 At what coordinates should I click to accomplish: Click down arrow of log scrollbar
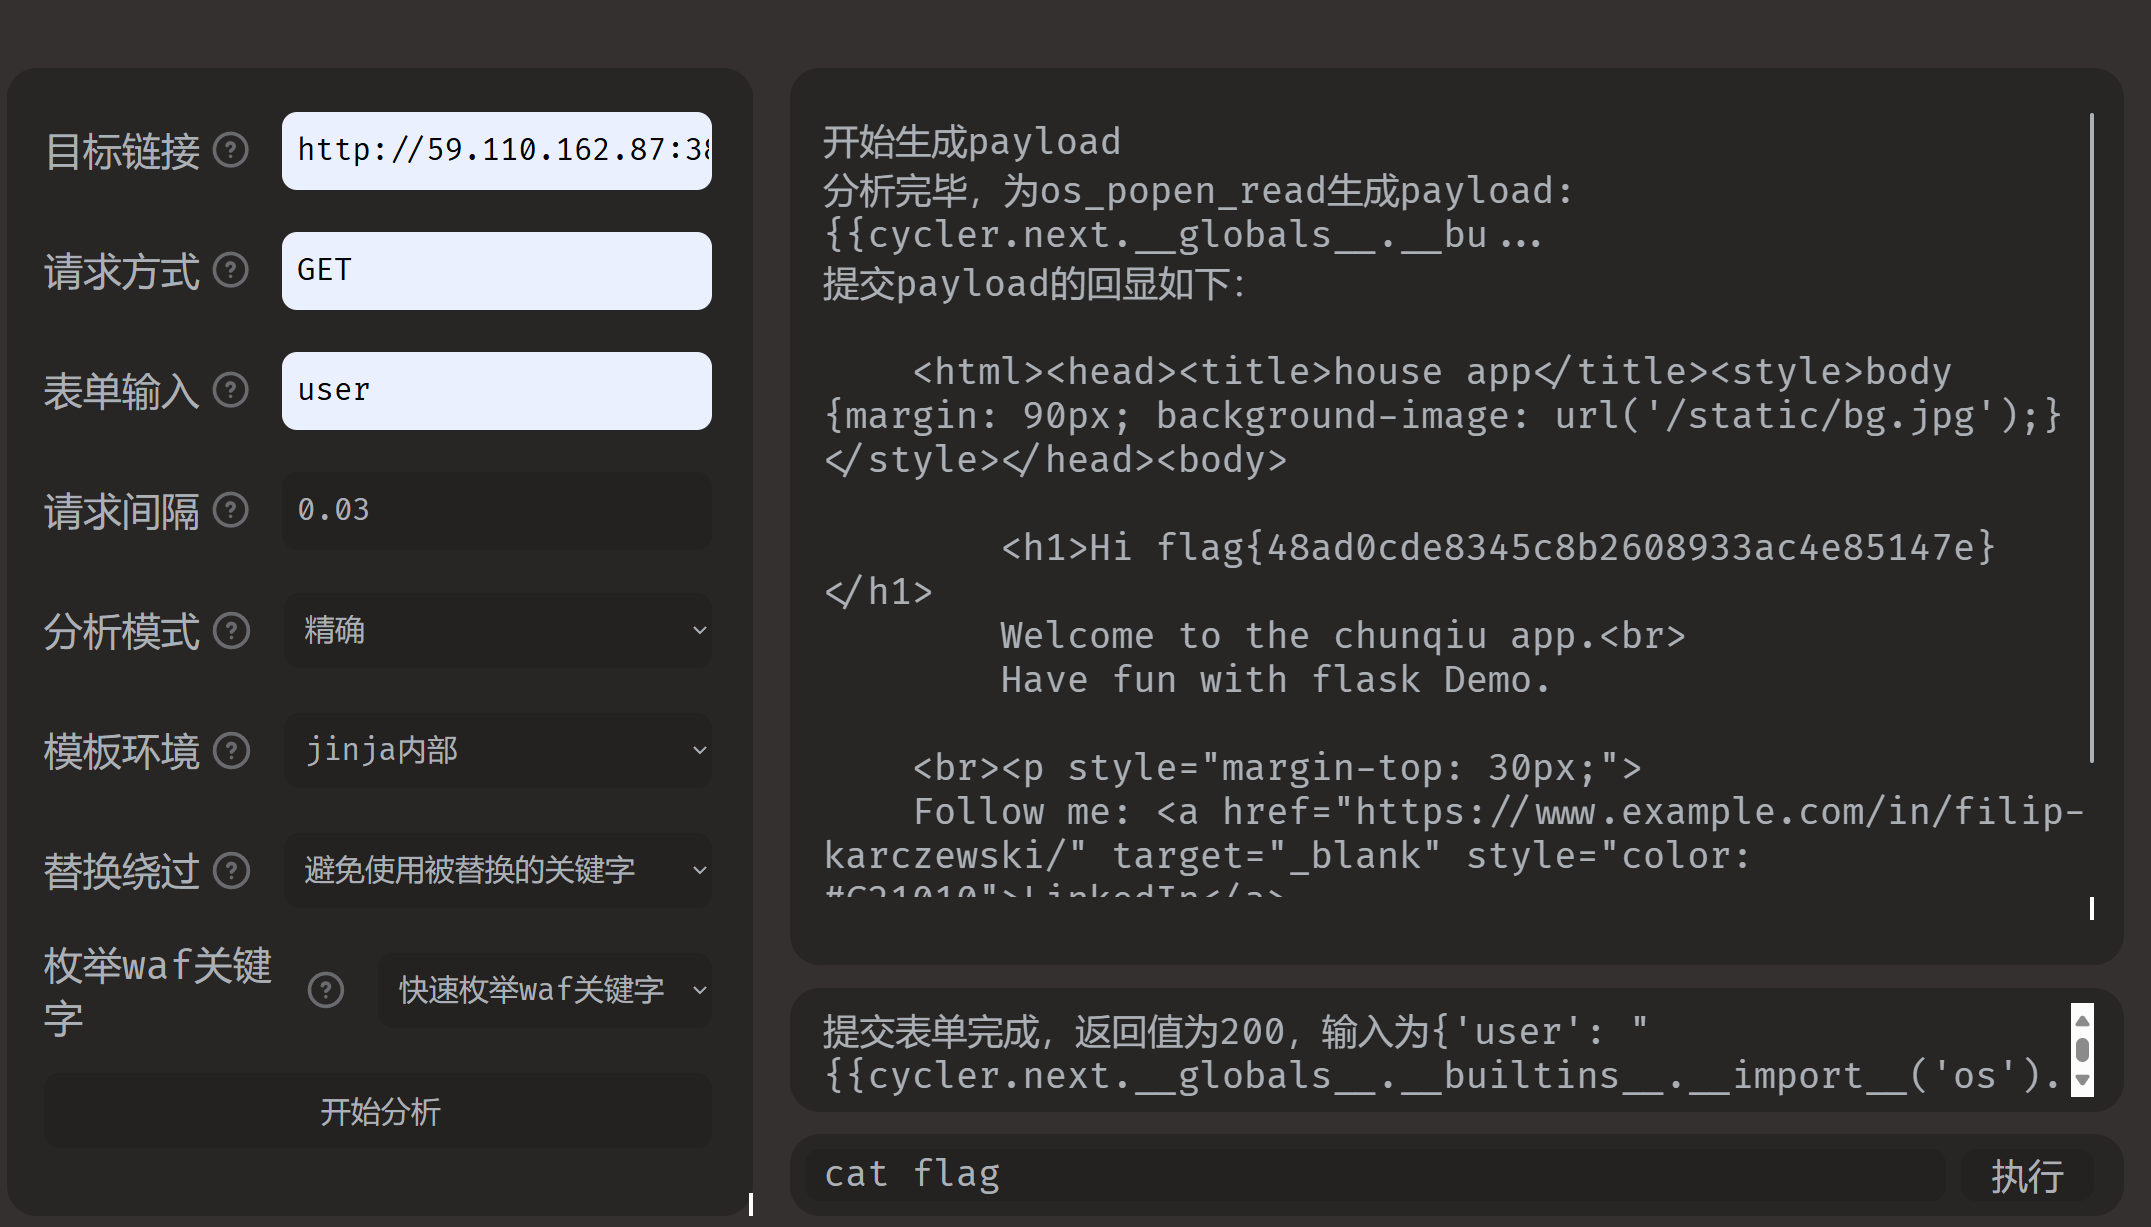pyautogui.click(x=2082, y=1081)
